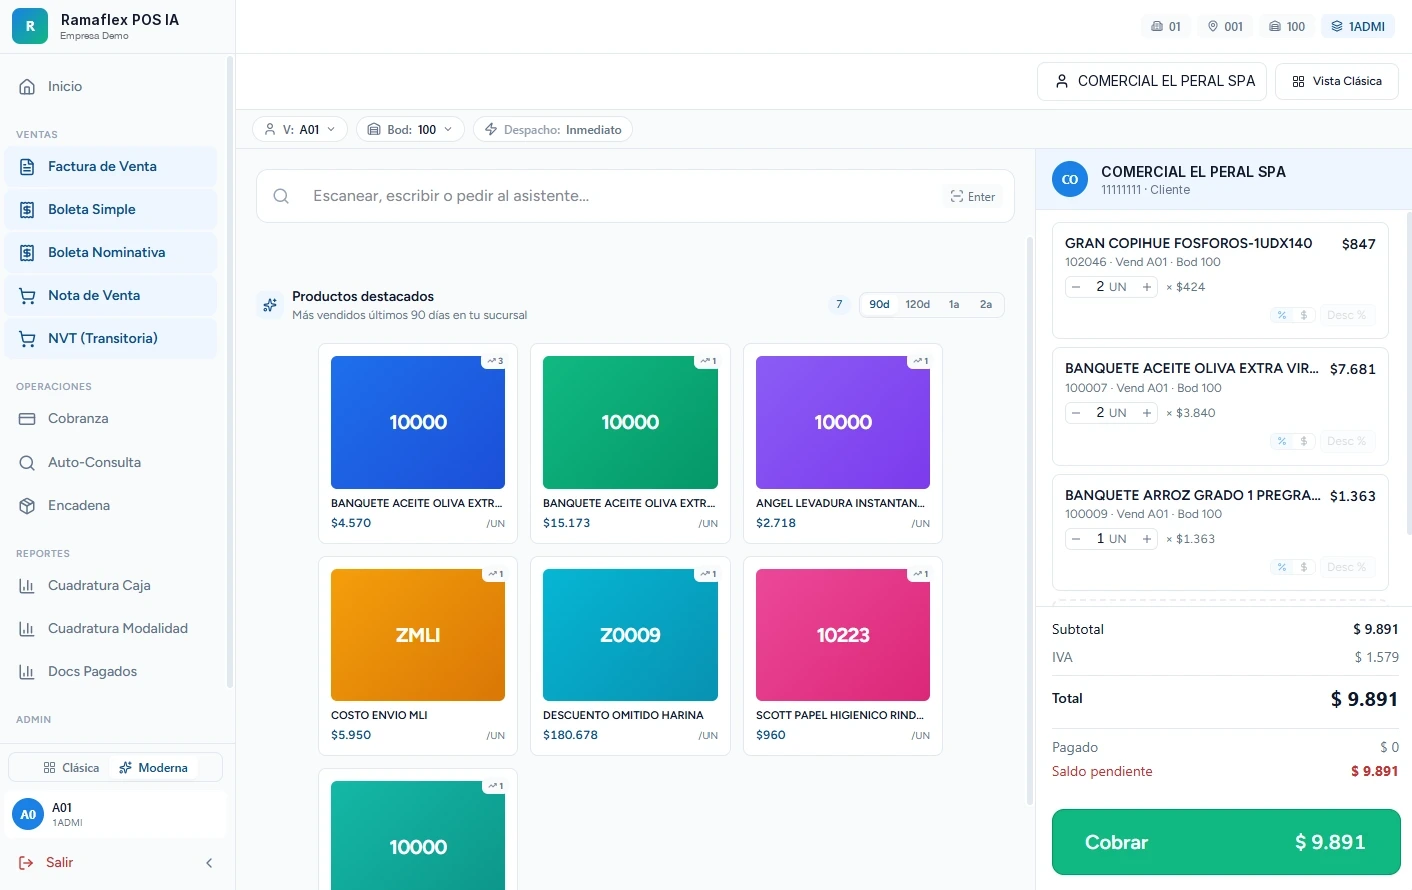The image size is (1412, 890).
Task: Open the 1ADMI profile chip
Action: (1358, 27)
